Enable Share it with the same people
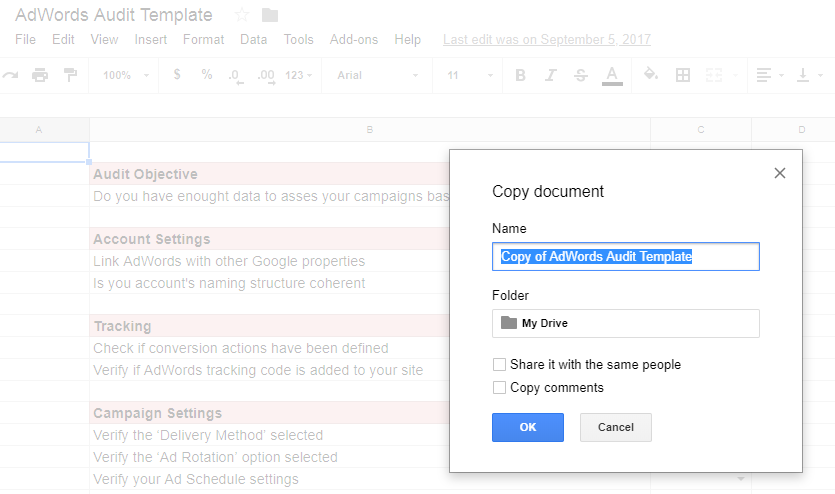 point(499,365)
